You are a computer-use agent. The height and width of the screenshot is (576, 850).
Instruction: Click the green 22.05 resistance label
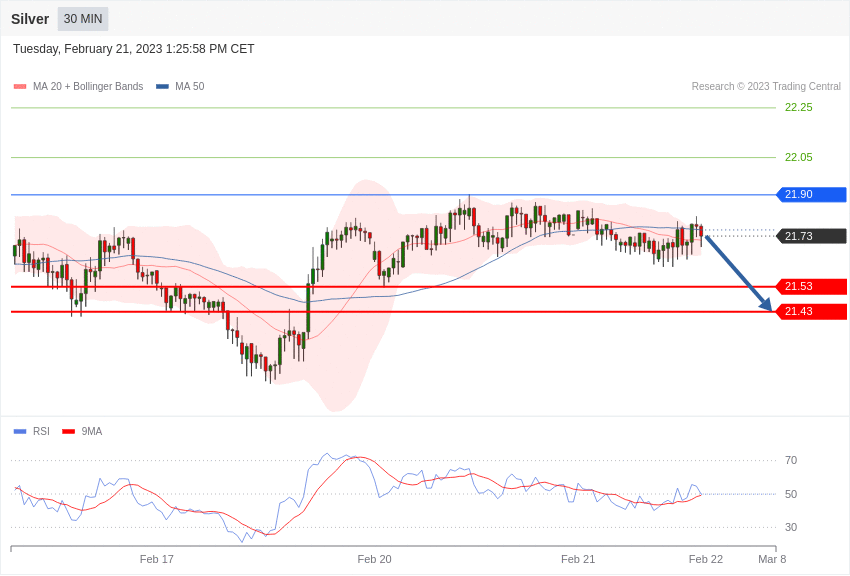click(799, 157)
